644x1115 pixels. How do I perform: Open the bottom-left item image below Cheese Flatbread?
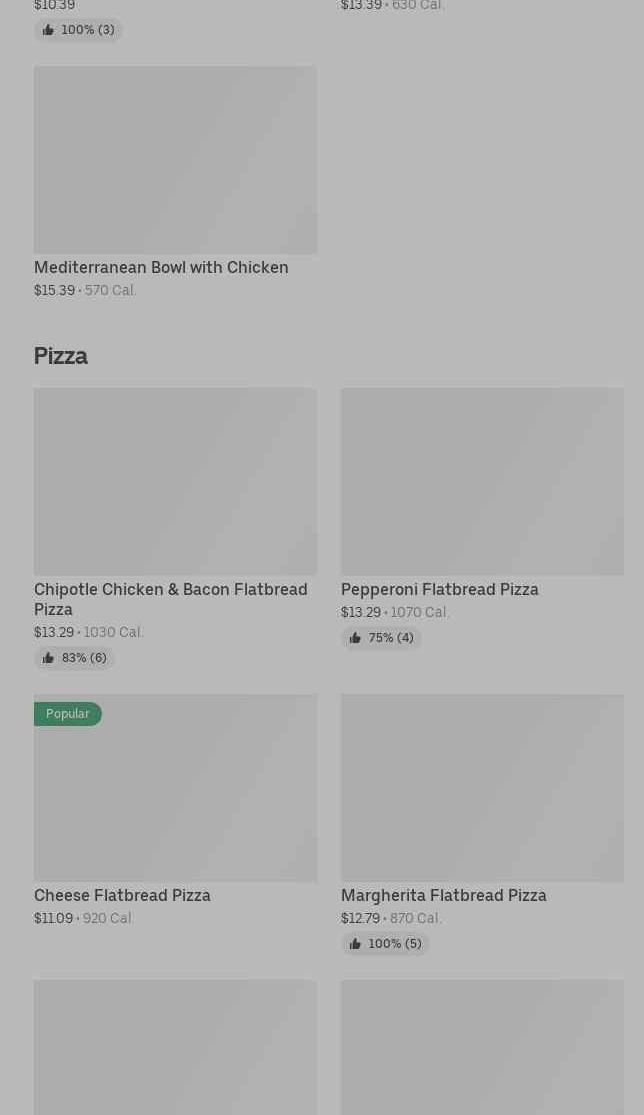175,1048
